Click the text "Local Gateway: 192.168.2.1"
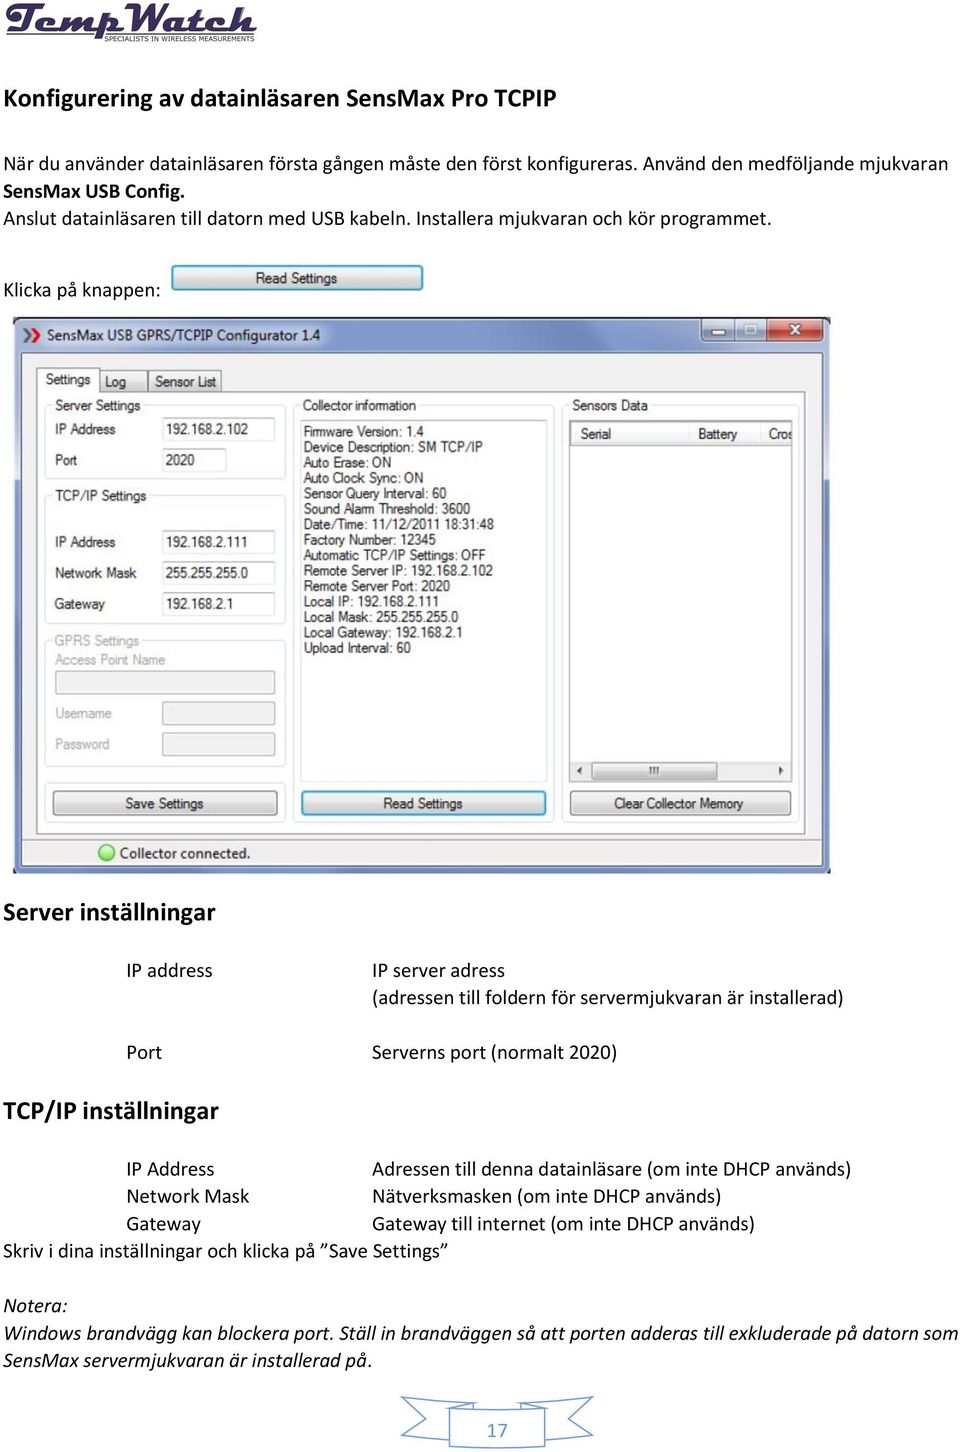 [383, 633]
